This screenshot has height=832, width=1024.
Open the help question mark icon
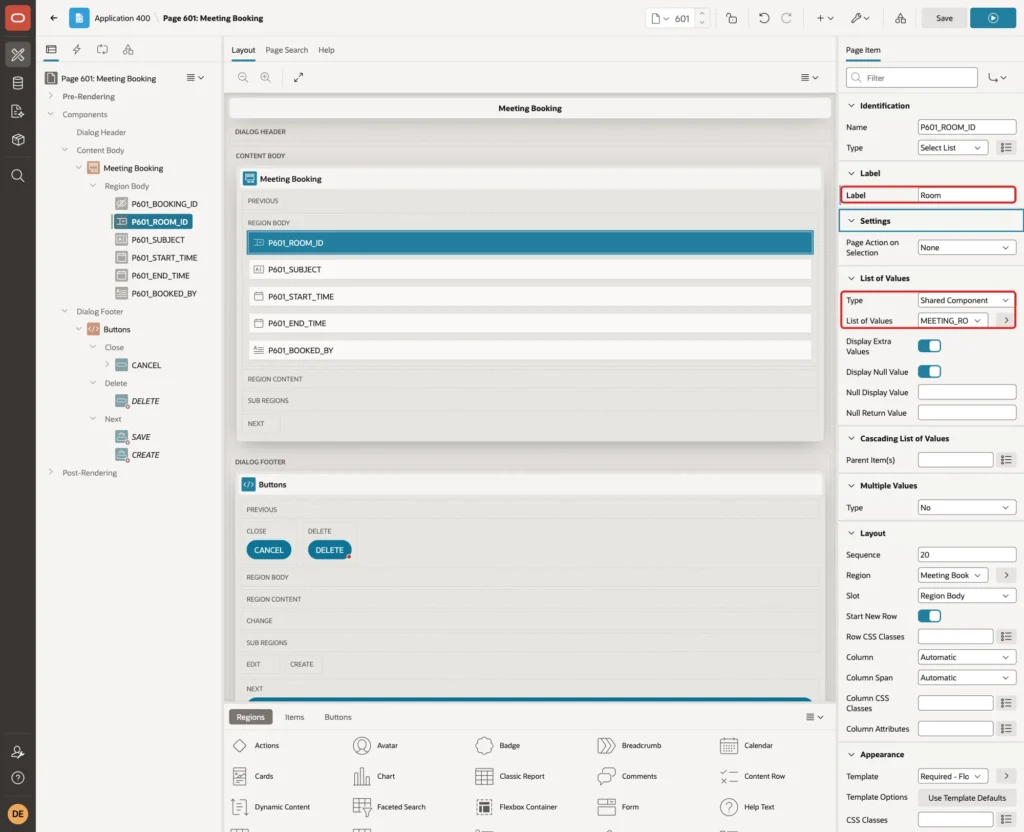(18, 778)
